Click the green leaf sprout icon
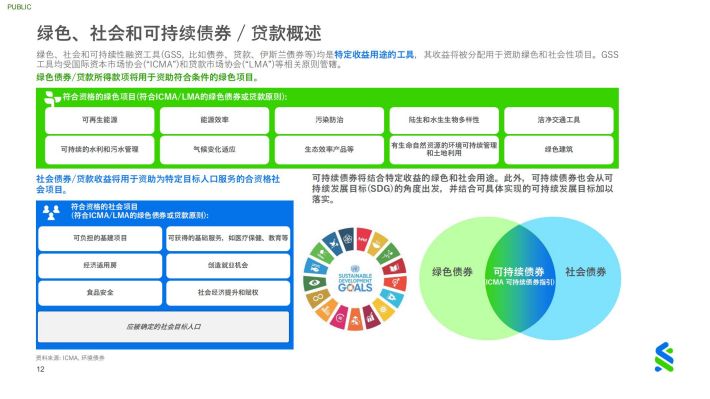The height and width of the screenshot is (399, 710). click(x=52, y=98)
